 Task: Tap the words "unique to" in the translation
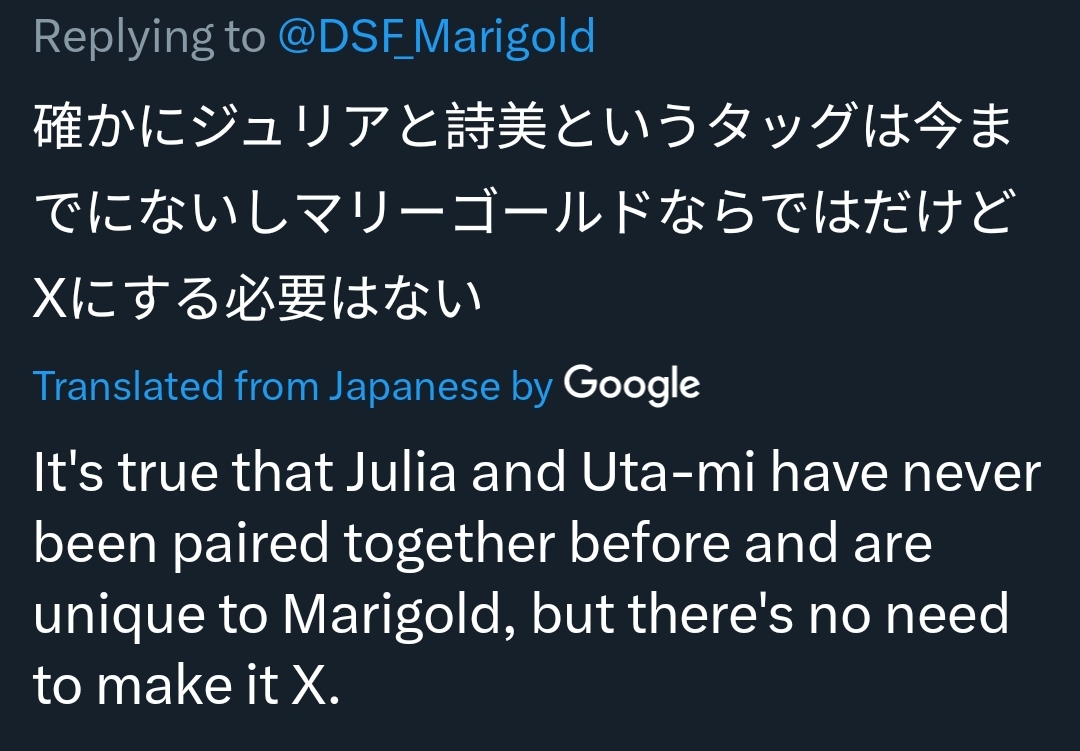coord(150,617)
